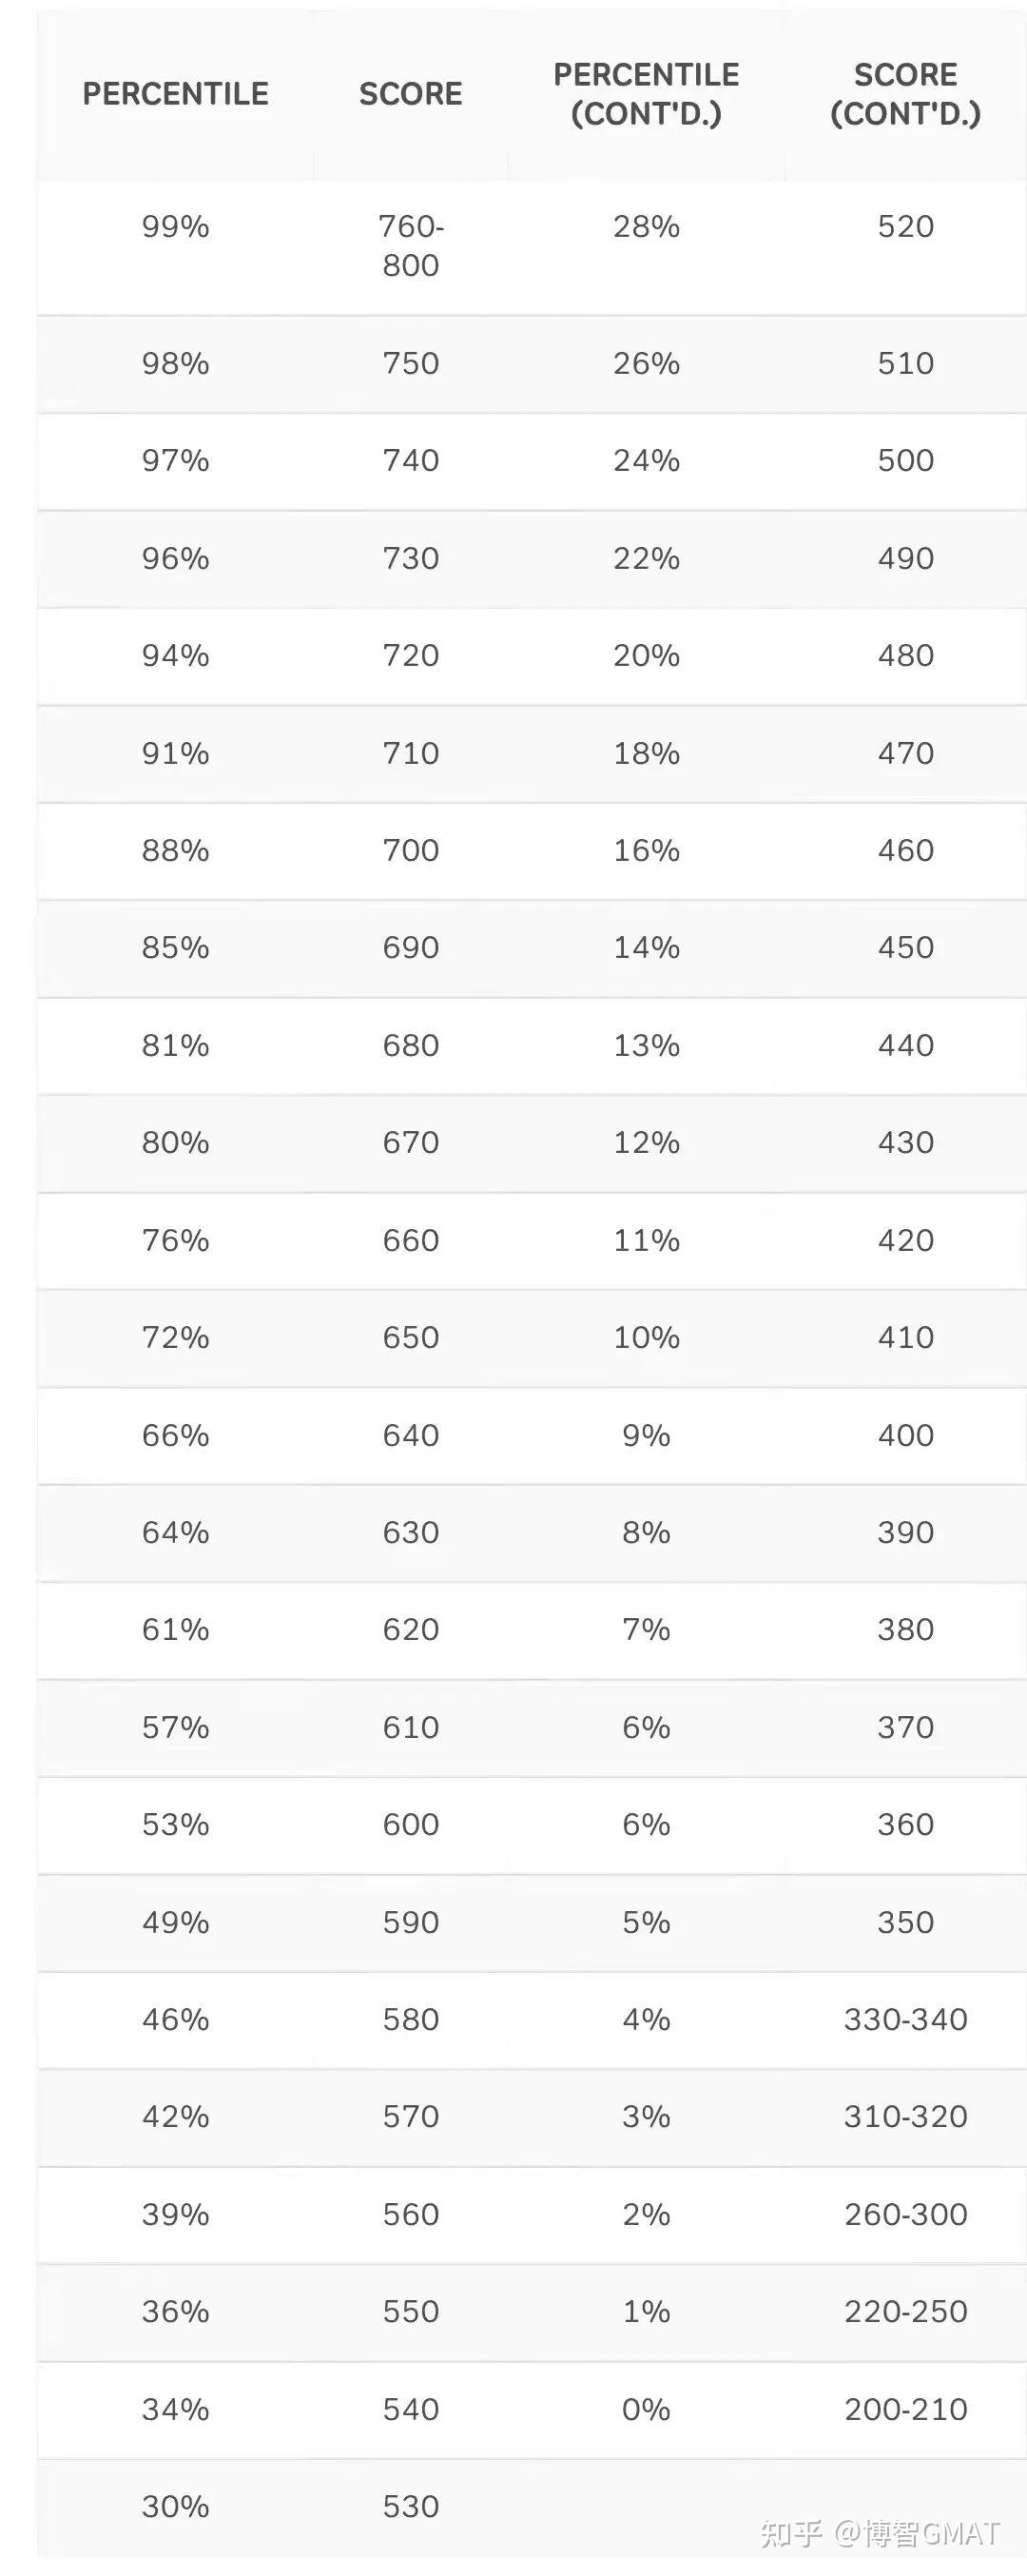Click the PERCENTILE column header

point(175,94)
